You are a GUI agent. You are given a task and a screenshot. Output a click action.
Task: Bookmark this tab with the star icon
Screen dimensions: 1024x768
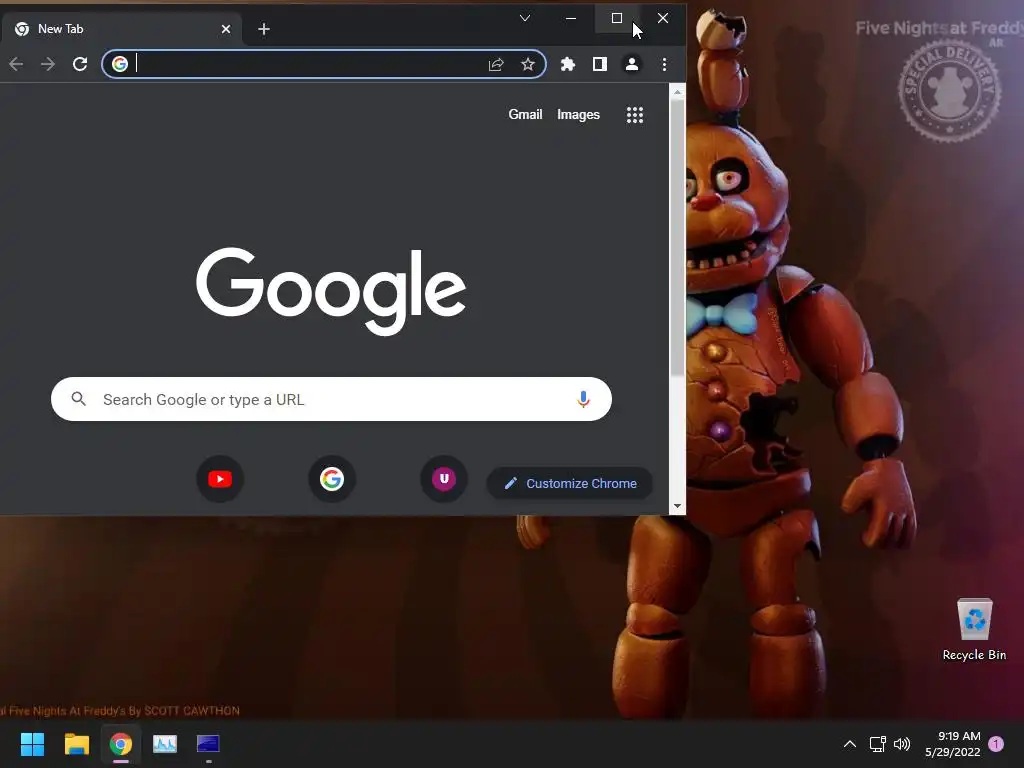pyautogui.click(x=528, y=64)
